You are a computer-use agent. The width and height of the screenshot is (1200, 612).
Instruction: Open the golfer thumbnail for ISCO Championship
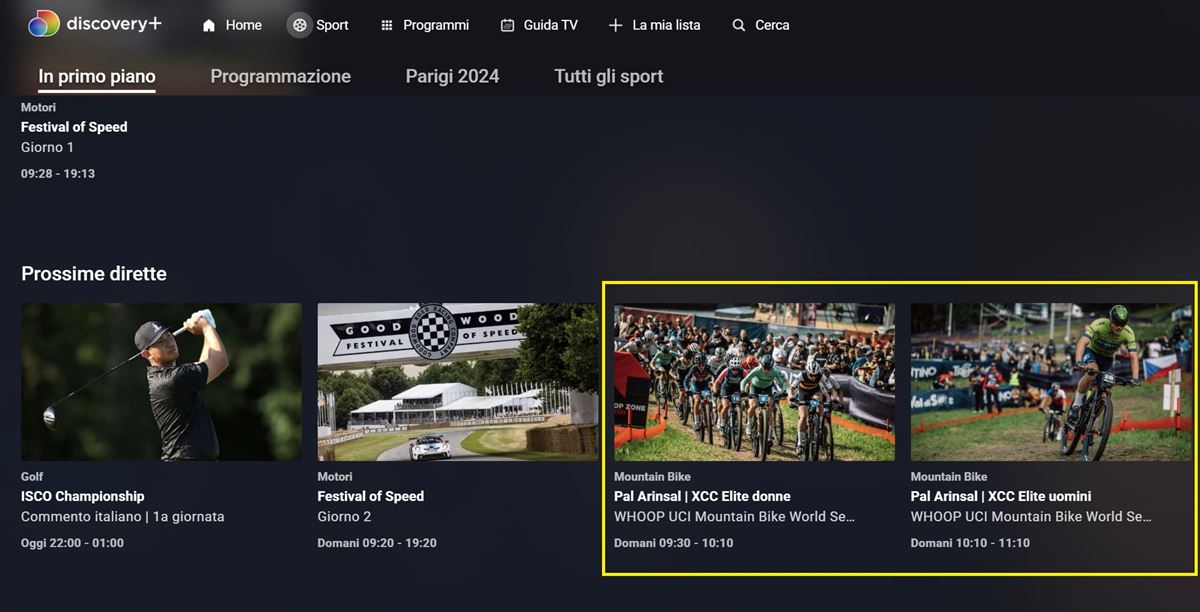[161, 382]
